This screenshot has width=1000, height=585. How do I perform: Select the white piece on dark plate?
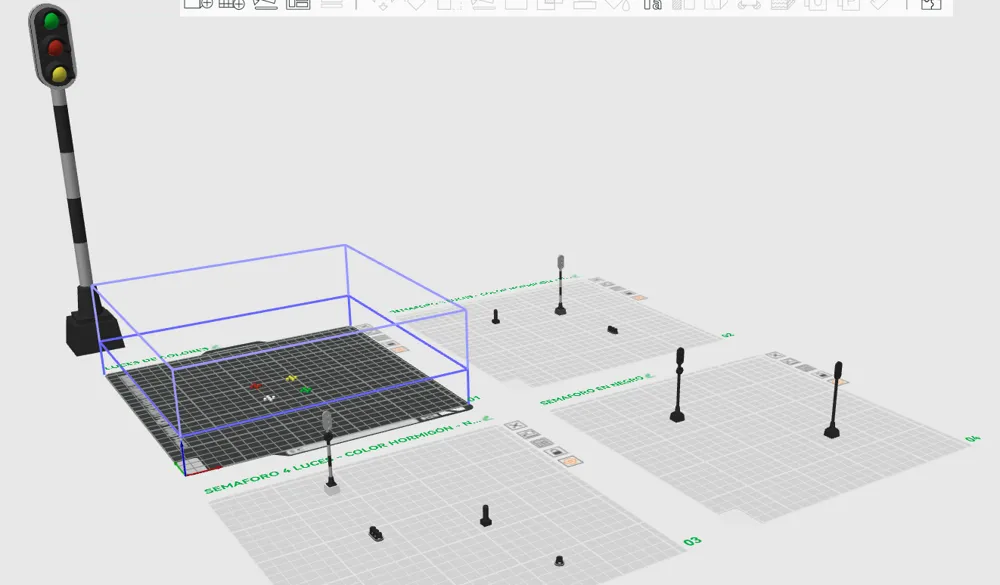270,398
